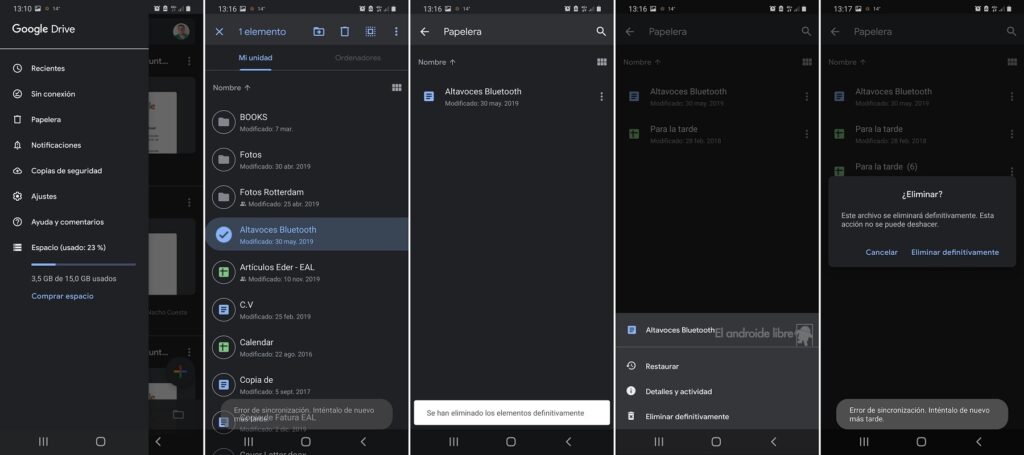The height and width of the screenshot is (455, 1024).
Task: Tap Android home button under ¿Eliminar? dialog screen
Action: 921,441
